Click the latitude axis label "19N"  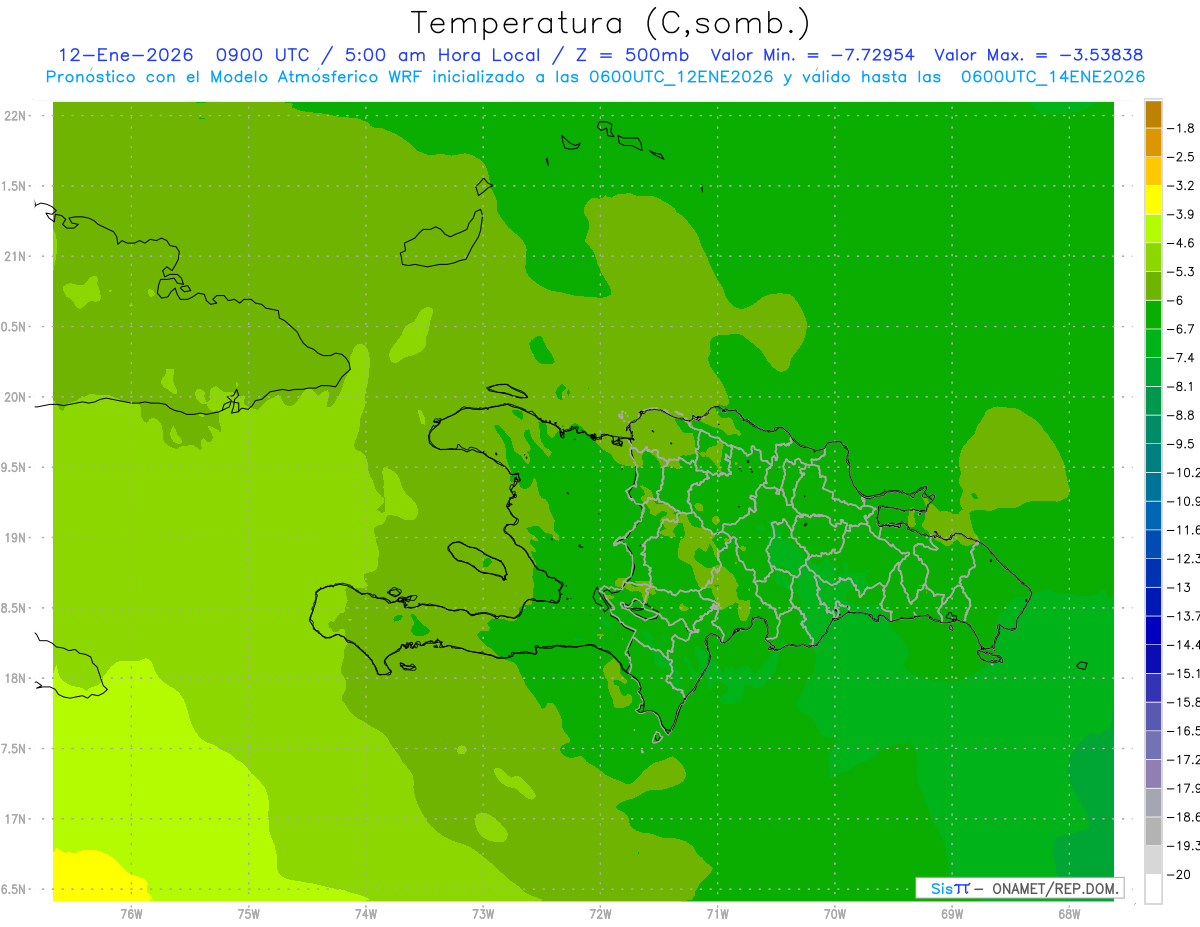tap(15, 538)
